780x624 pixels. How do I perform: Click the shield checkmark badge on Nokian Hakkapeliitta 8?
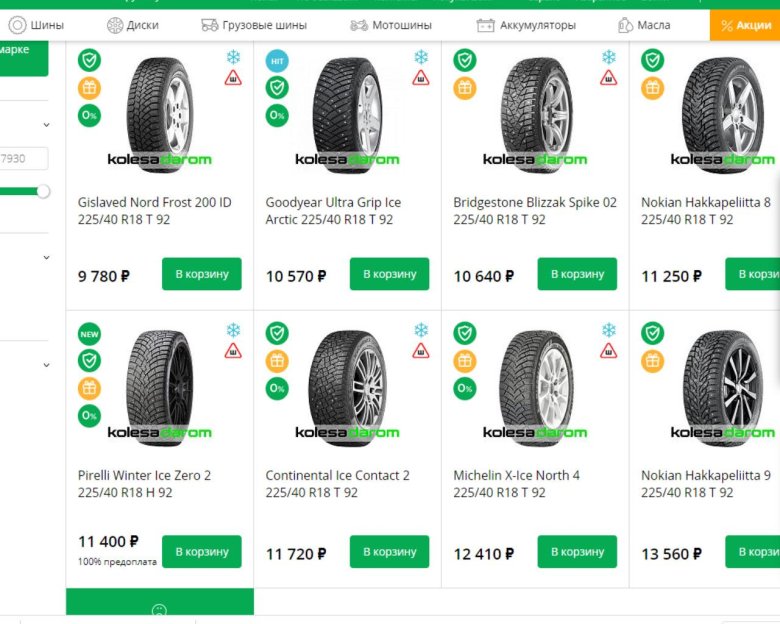click(652, 61)
